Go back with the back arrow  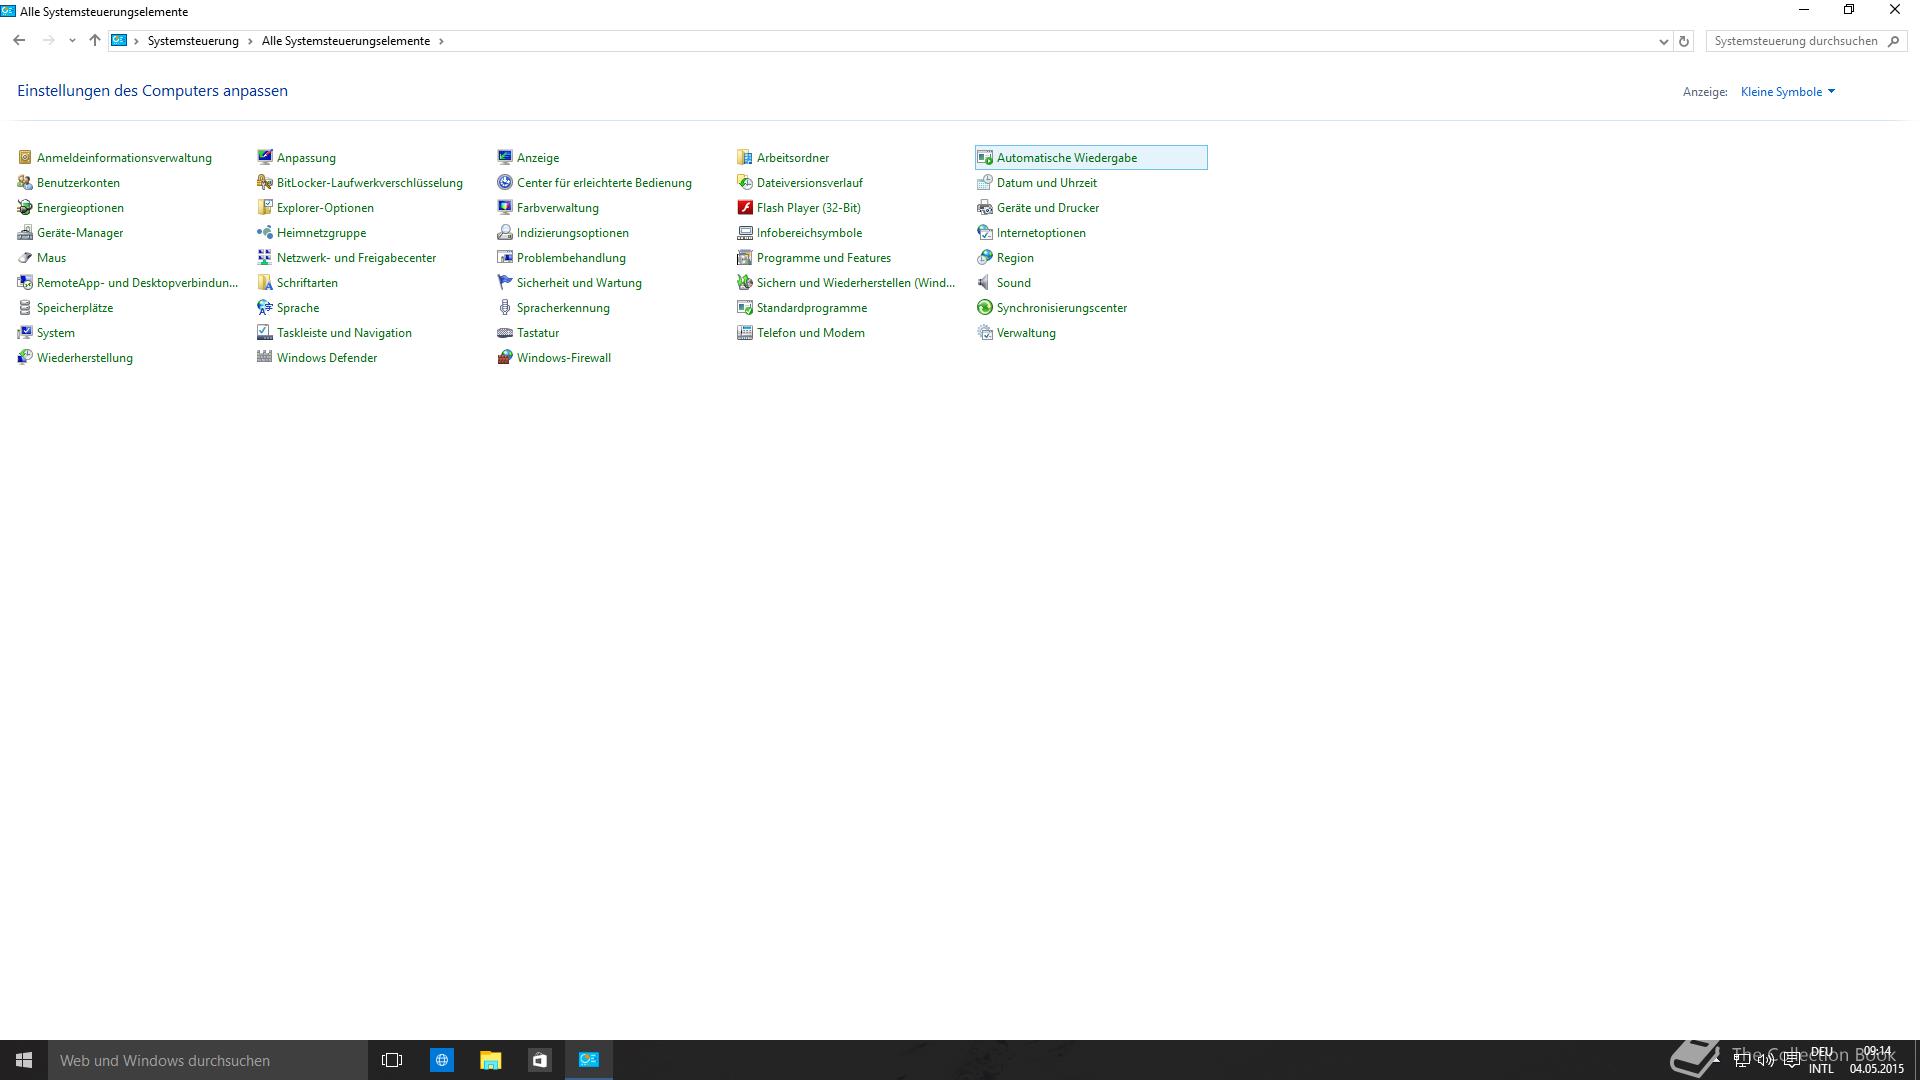19,41
